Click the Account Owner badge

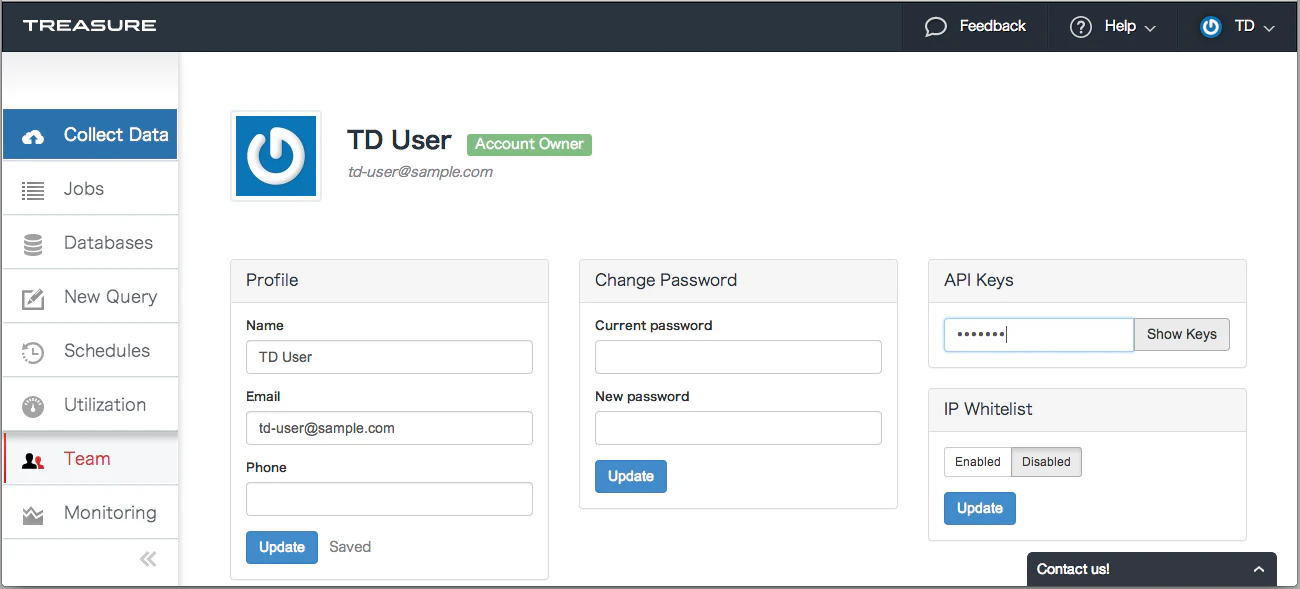[x=529, y=144]
